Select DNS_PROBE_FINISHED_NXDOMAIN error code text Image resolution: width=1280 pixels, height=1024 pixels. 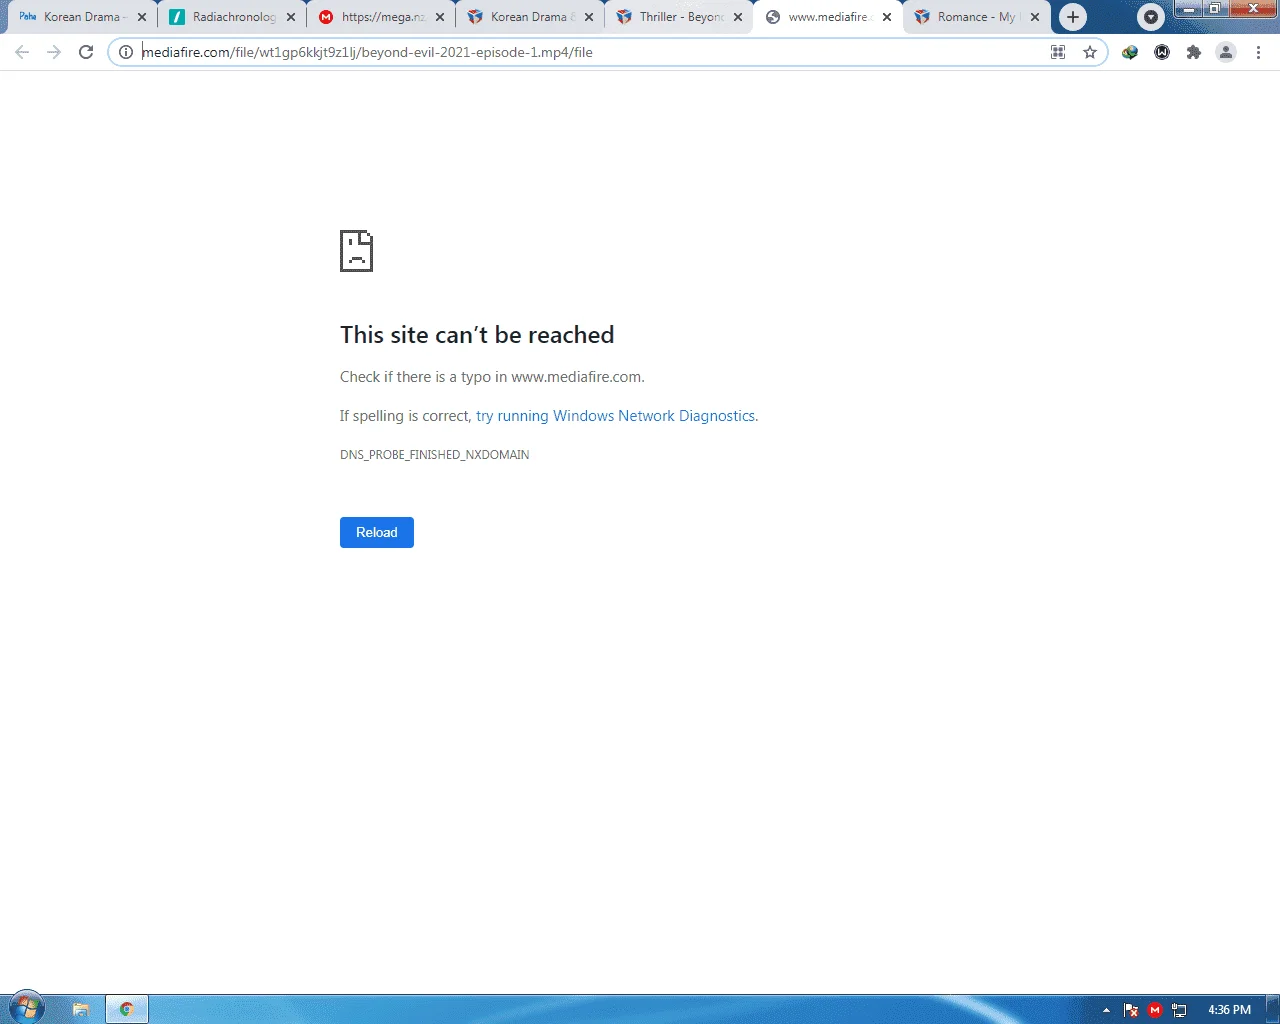tap(435, 455)
